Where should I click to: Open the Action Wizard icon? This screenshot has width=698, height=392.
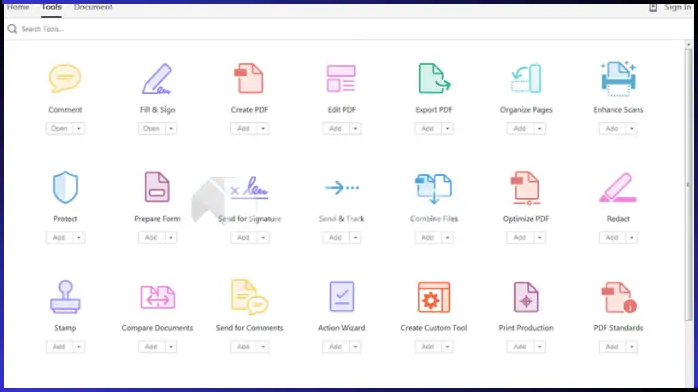[341, 296]
